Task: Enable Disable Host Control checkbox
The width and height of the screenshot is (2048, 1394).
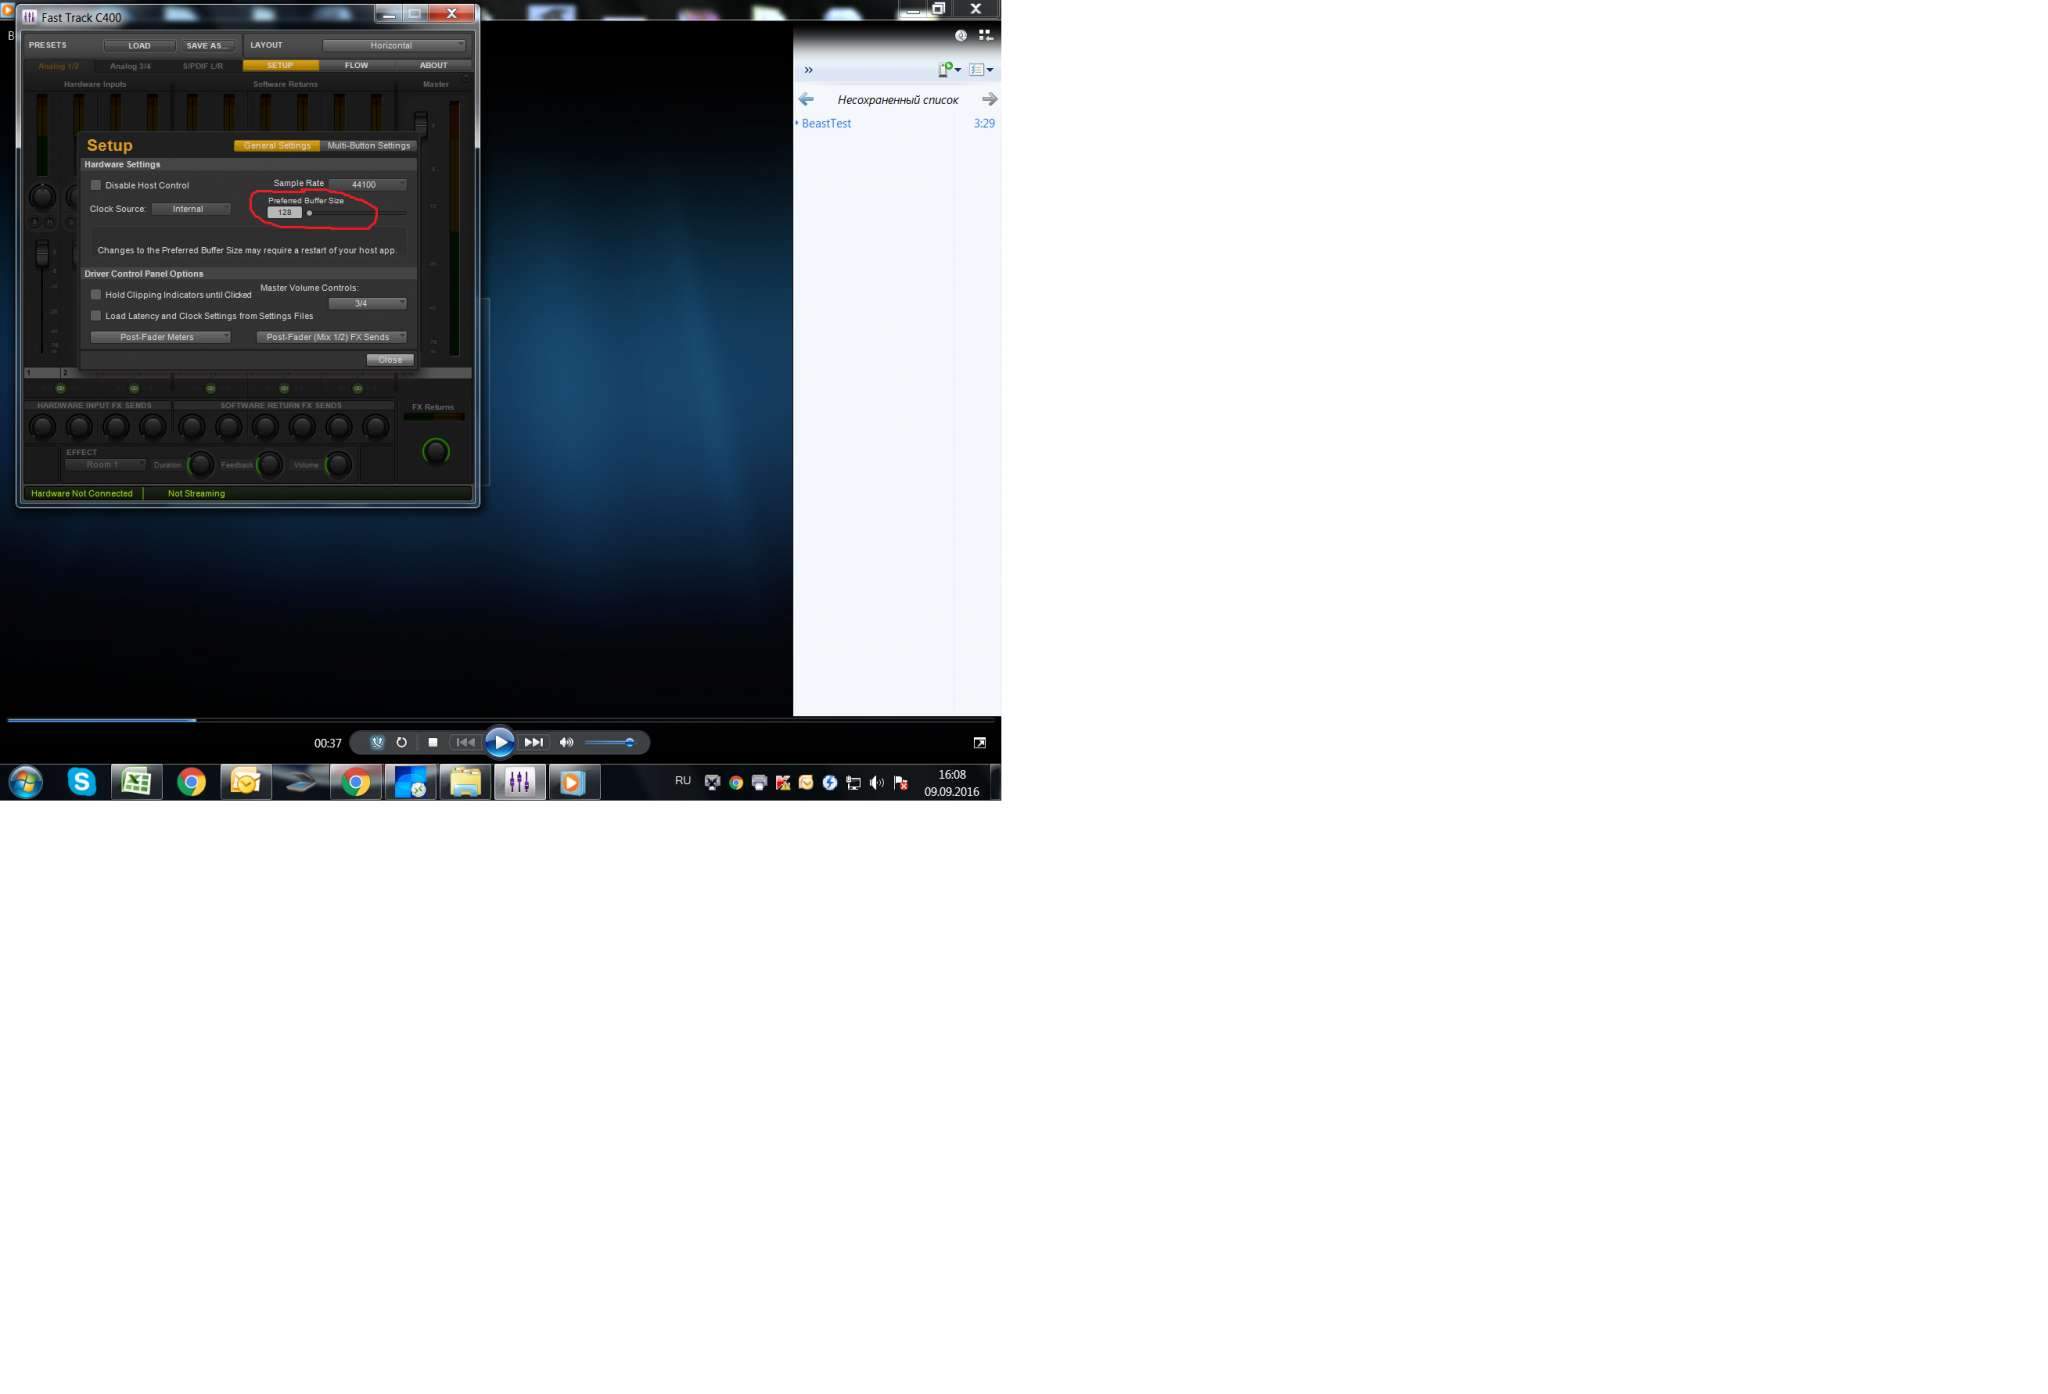Action: [96, 185]
